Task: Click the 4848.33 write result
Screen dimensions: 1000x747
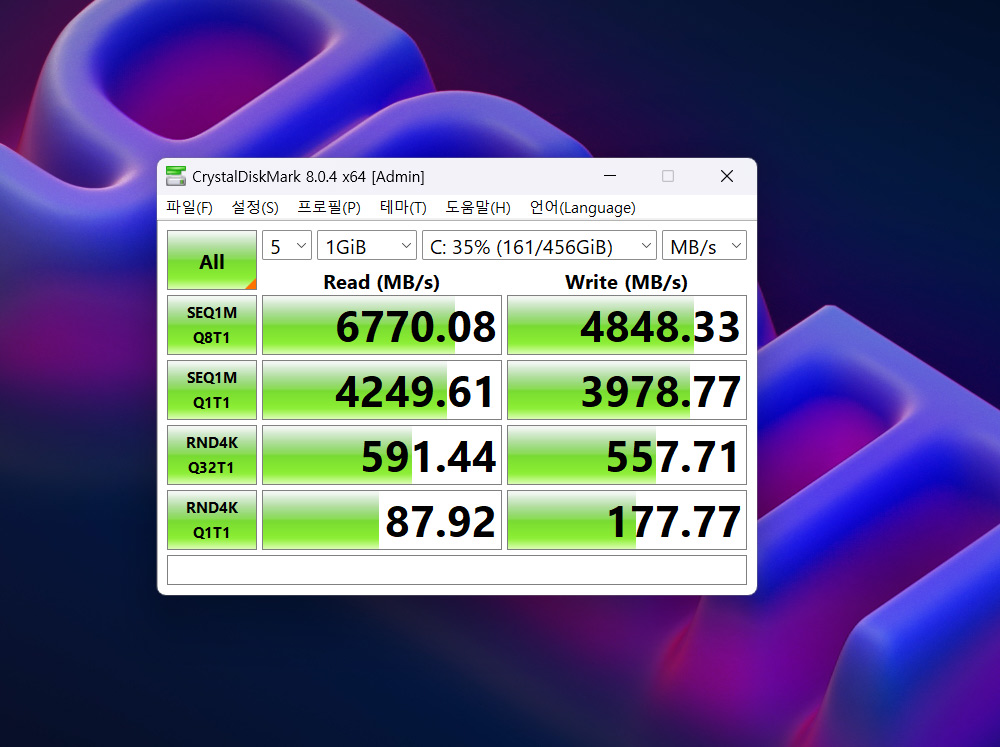Action: [627, 325]
